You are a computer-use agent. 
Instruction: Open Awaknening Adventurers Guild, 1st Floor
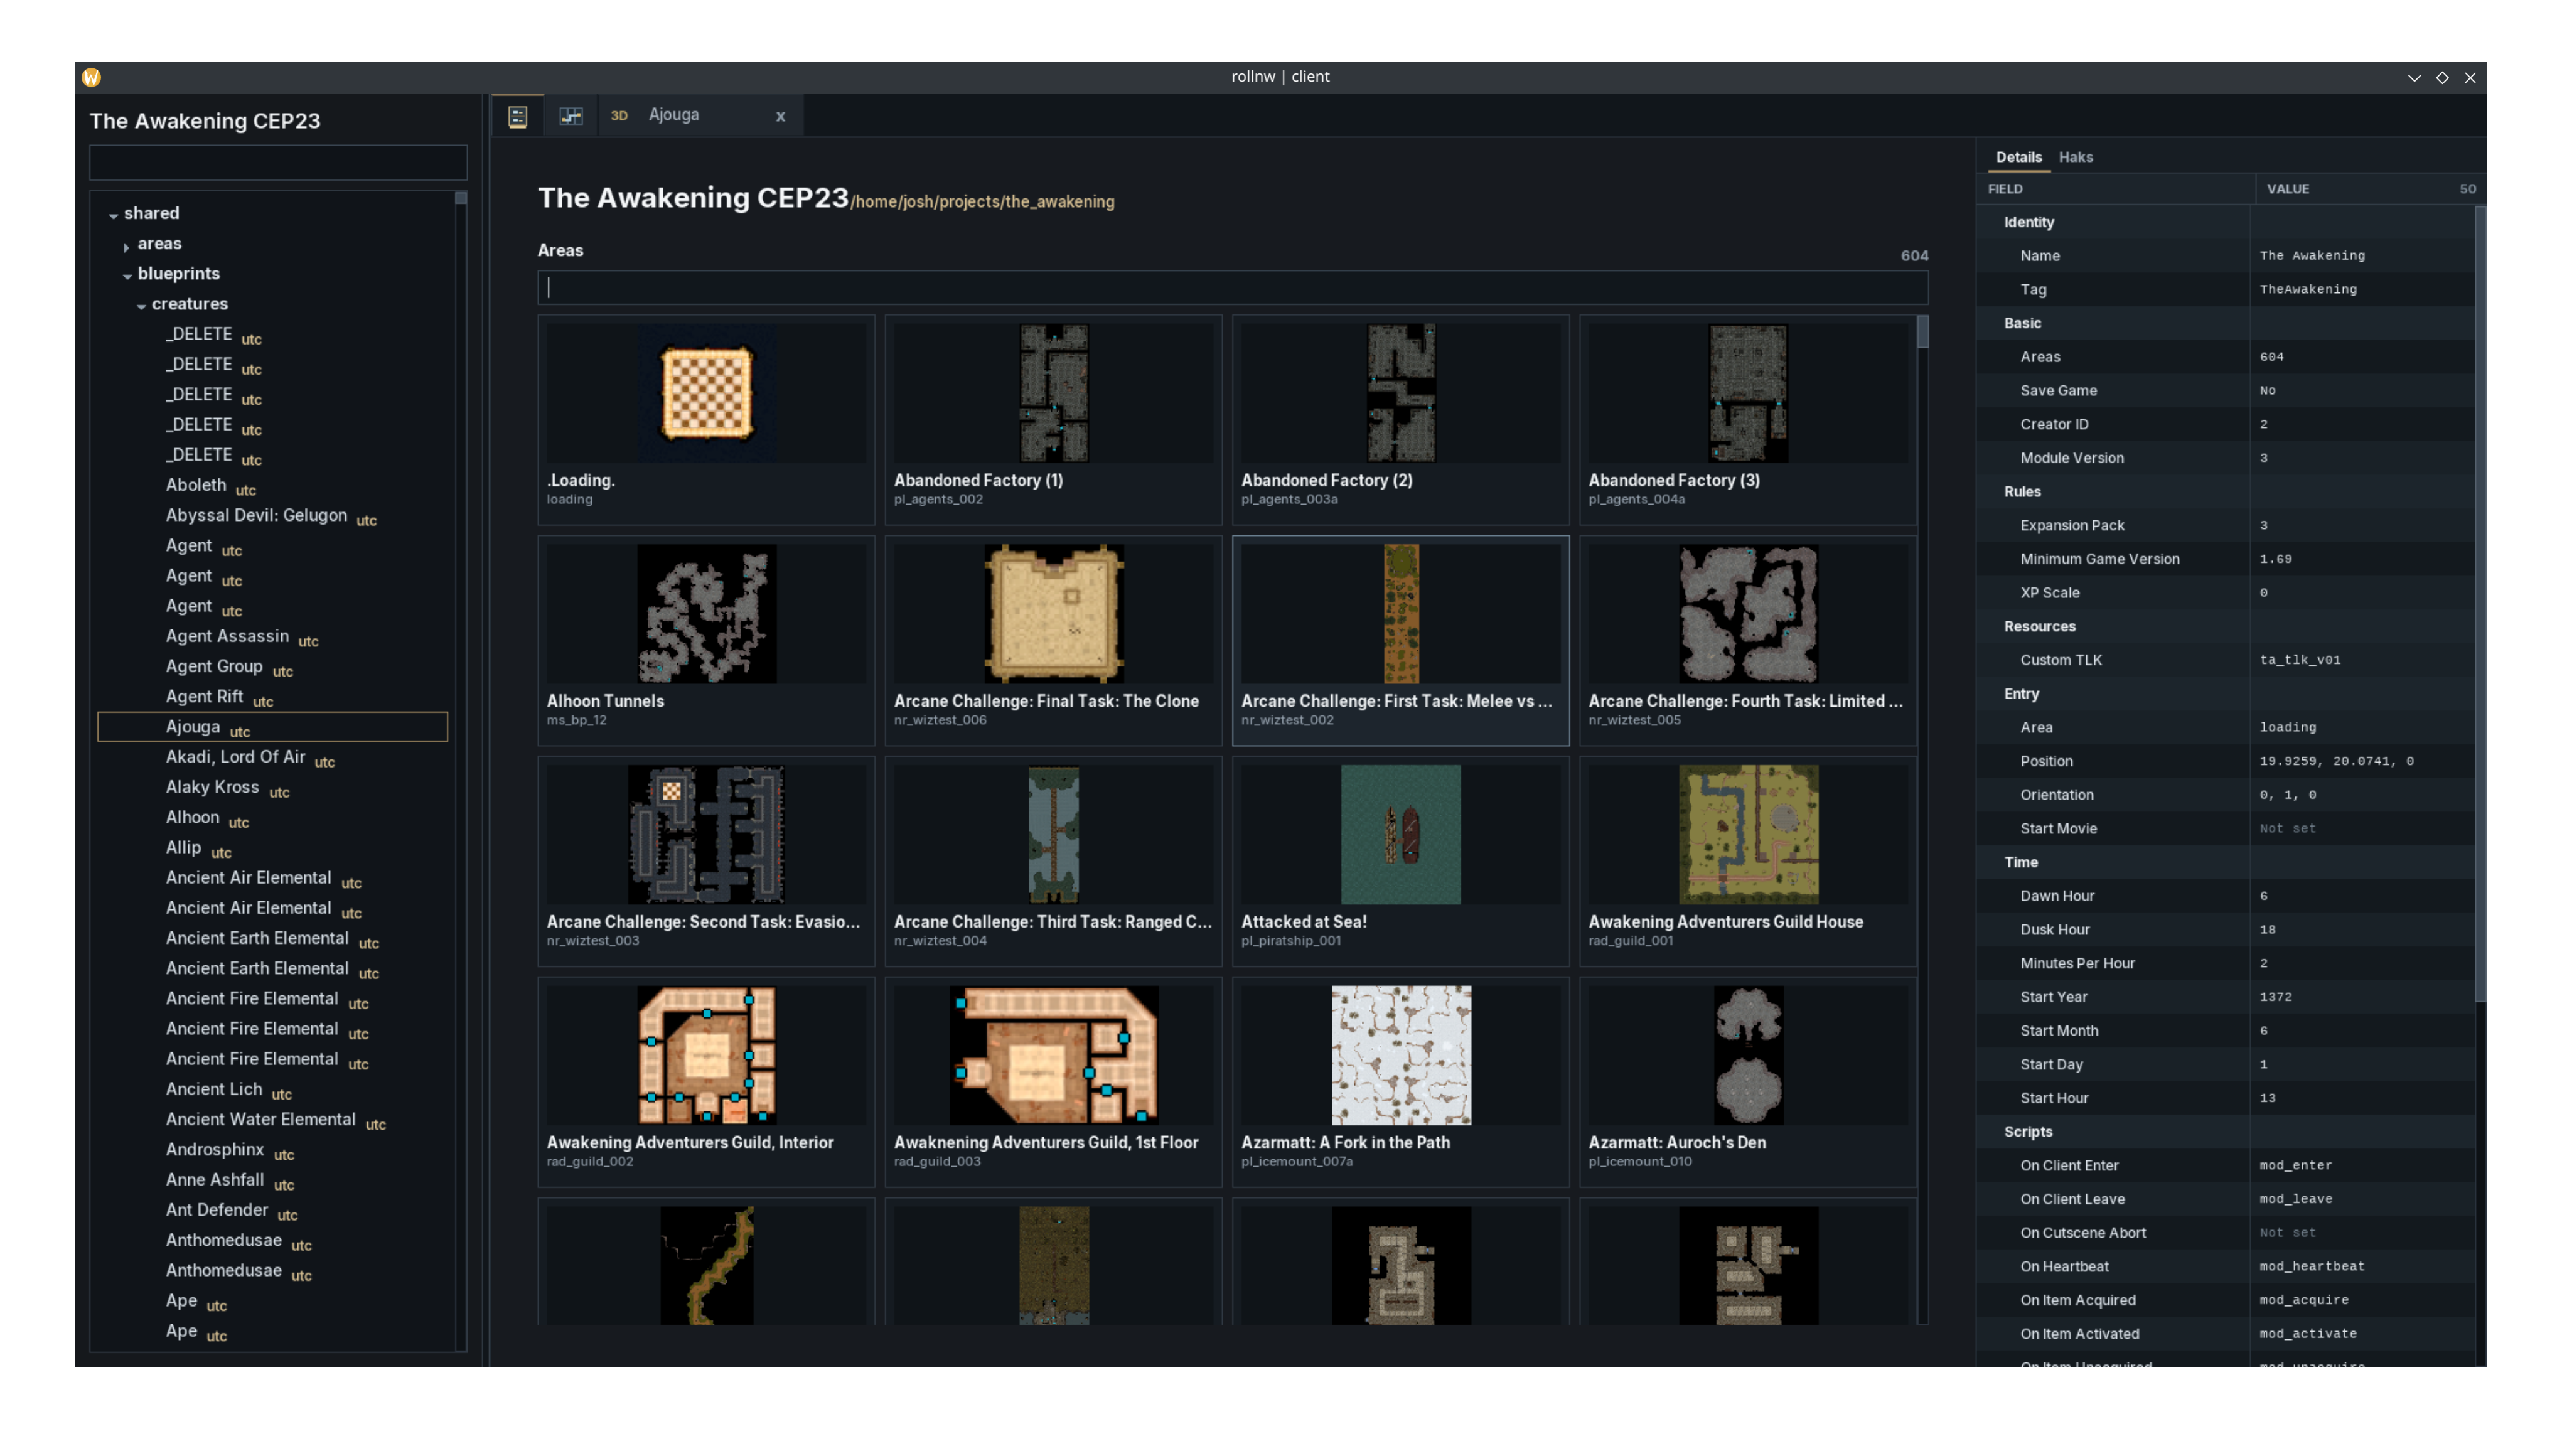(1053, 1082)
